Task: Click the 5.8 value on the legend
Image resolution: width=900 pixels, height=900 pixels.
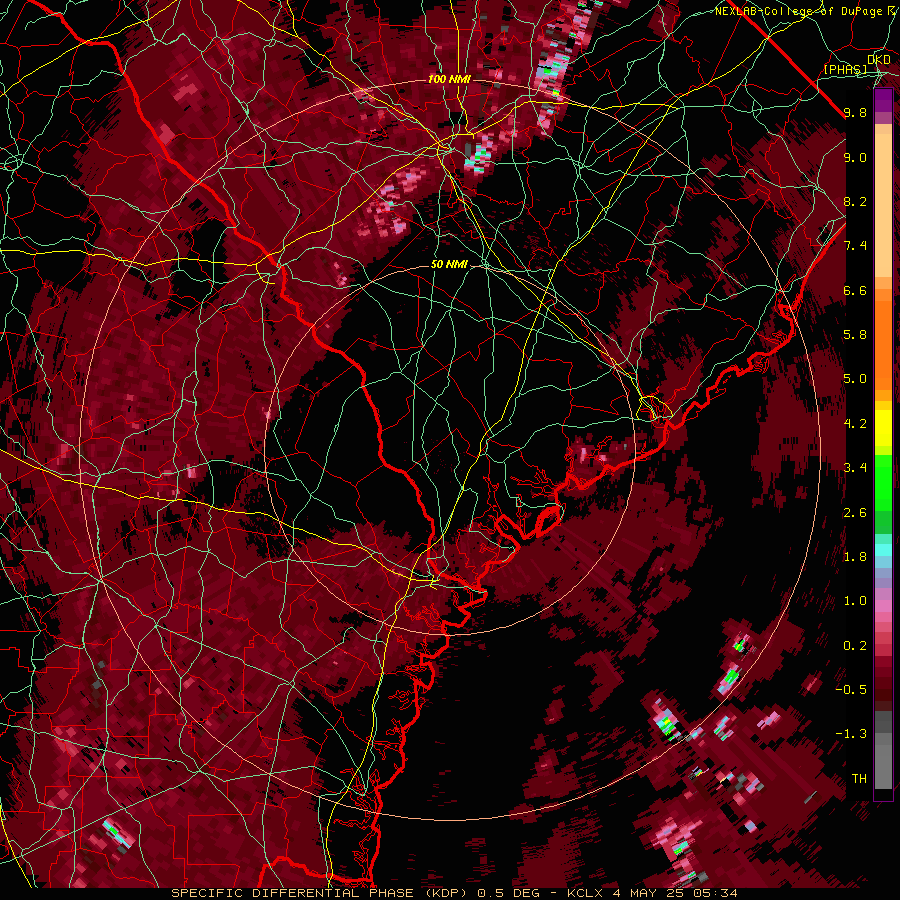Action: coord(855,335)
